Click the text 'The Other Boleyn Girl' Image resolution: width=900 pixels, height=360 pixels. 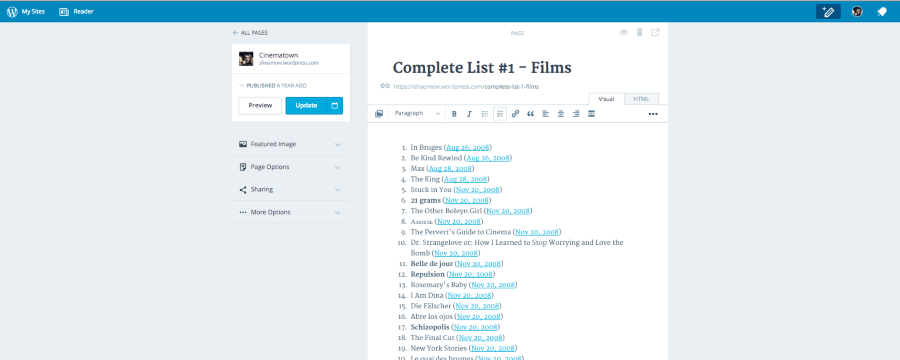point(445,211)
